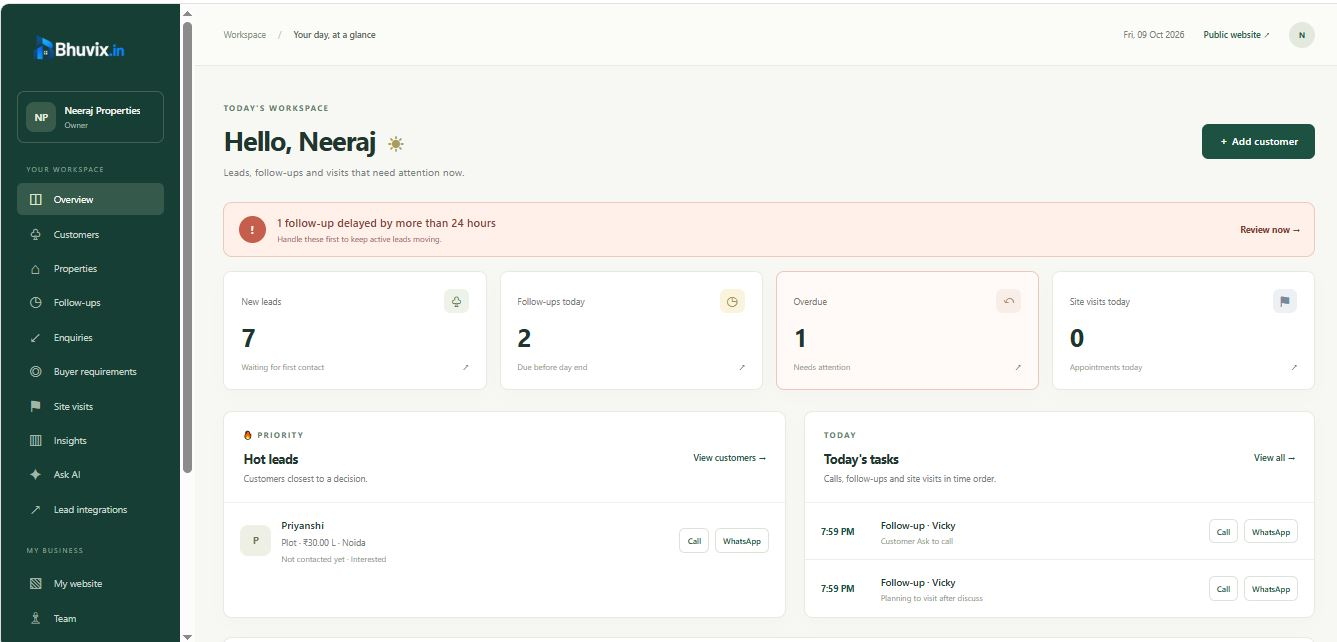
Task: Click the Overdue summary card
Action: click(907, 330)
